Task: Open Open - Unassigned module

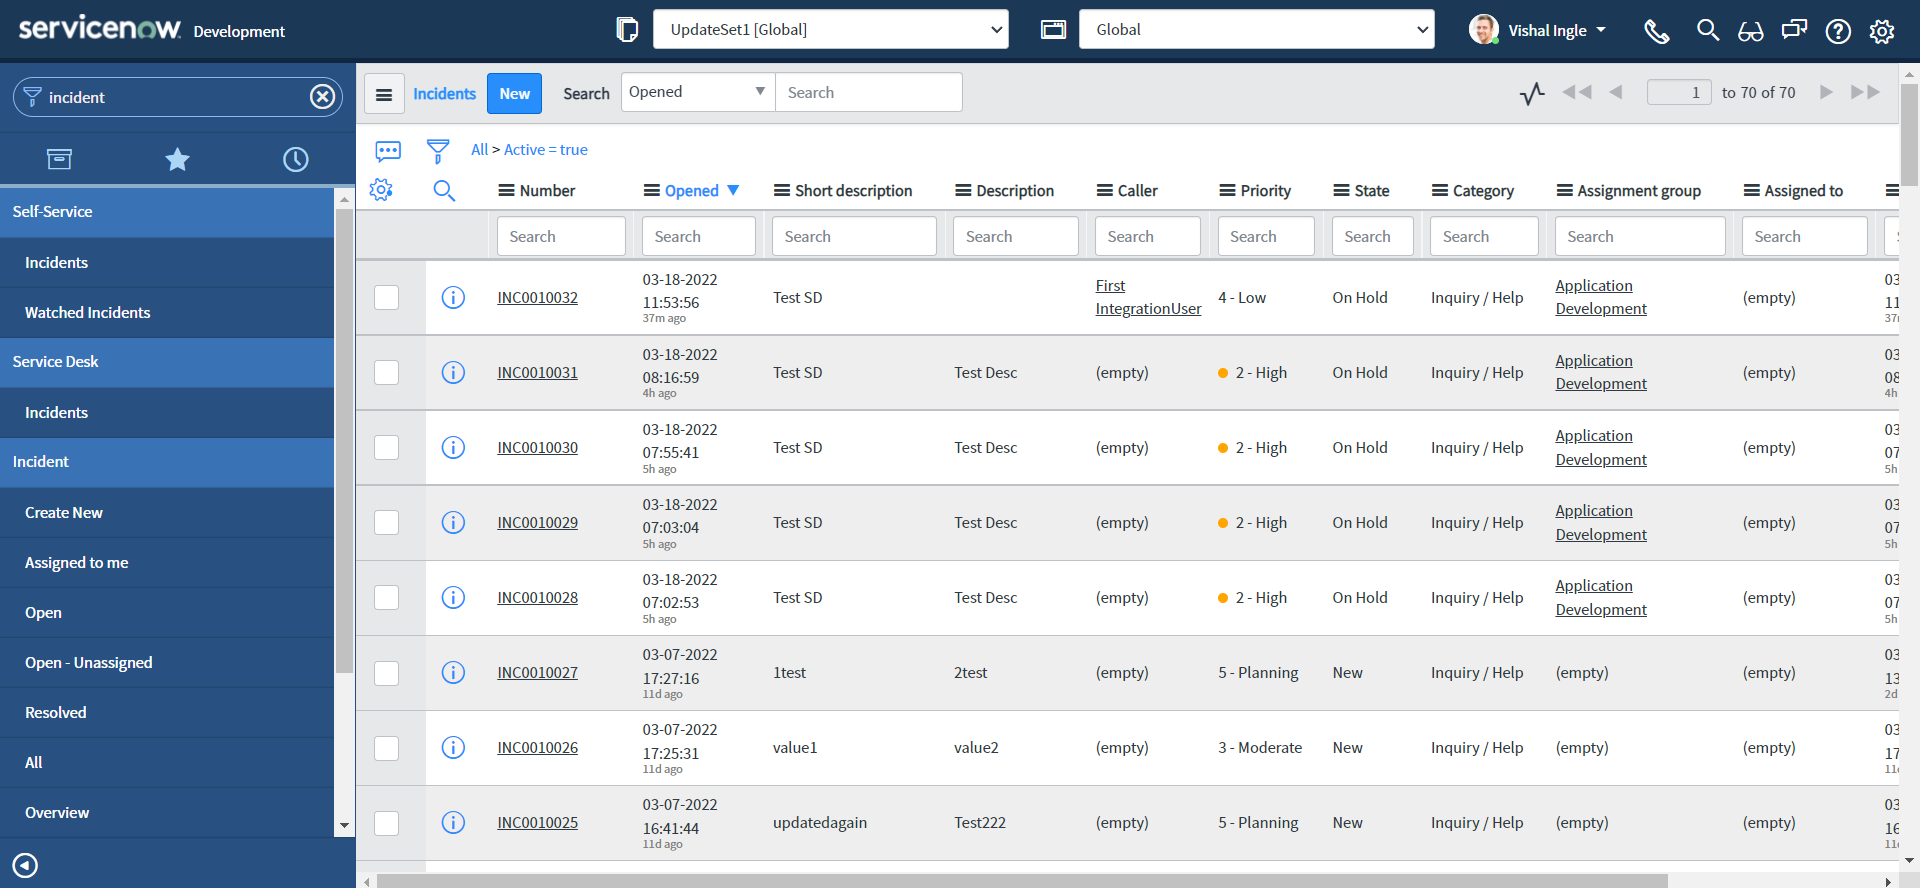Action: [x=167, y=663]
